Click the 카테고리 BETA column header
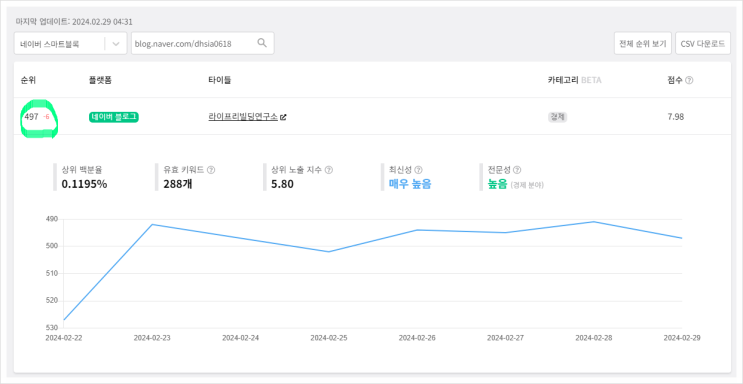 click(574, 80)
